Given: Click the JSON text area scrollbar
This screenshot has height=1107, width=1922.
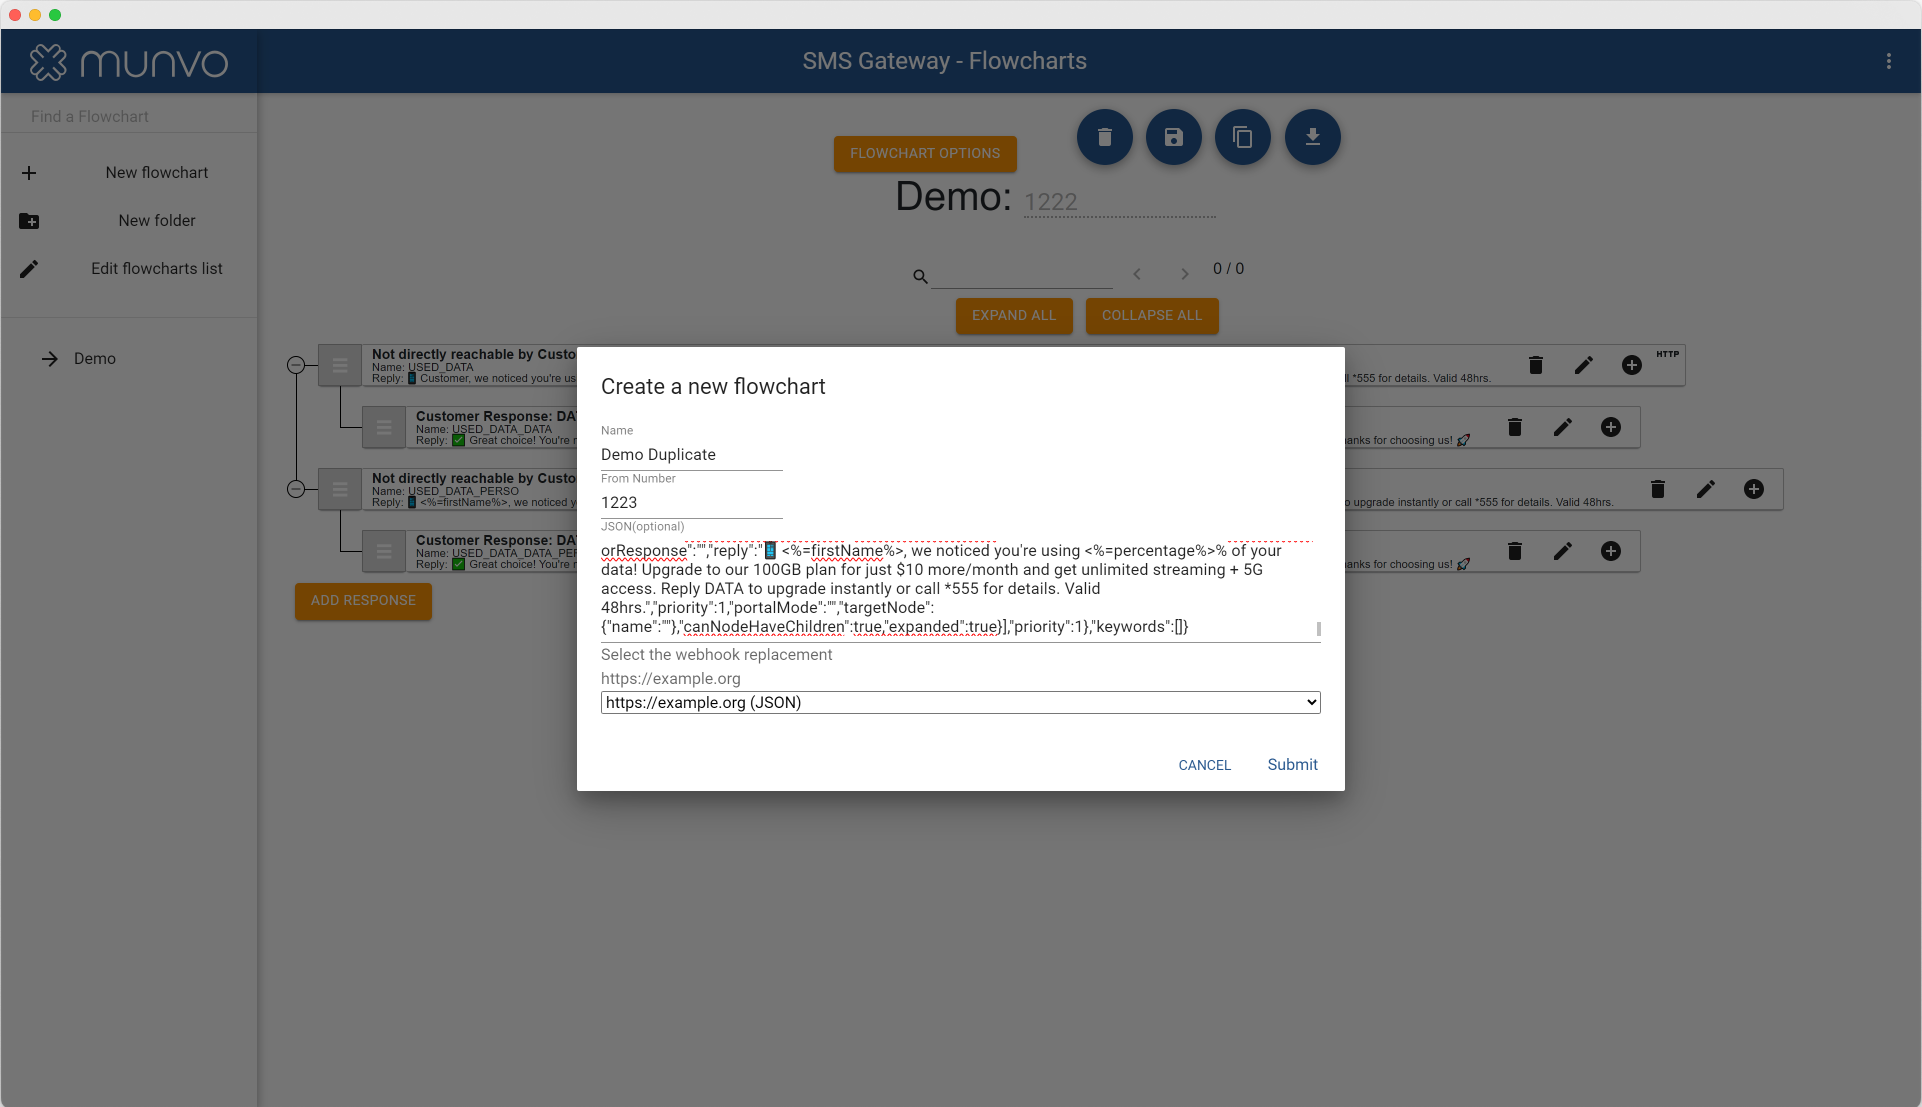Looking at the screenshot, I should point(1318,629).
